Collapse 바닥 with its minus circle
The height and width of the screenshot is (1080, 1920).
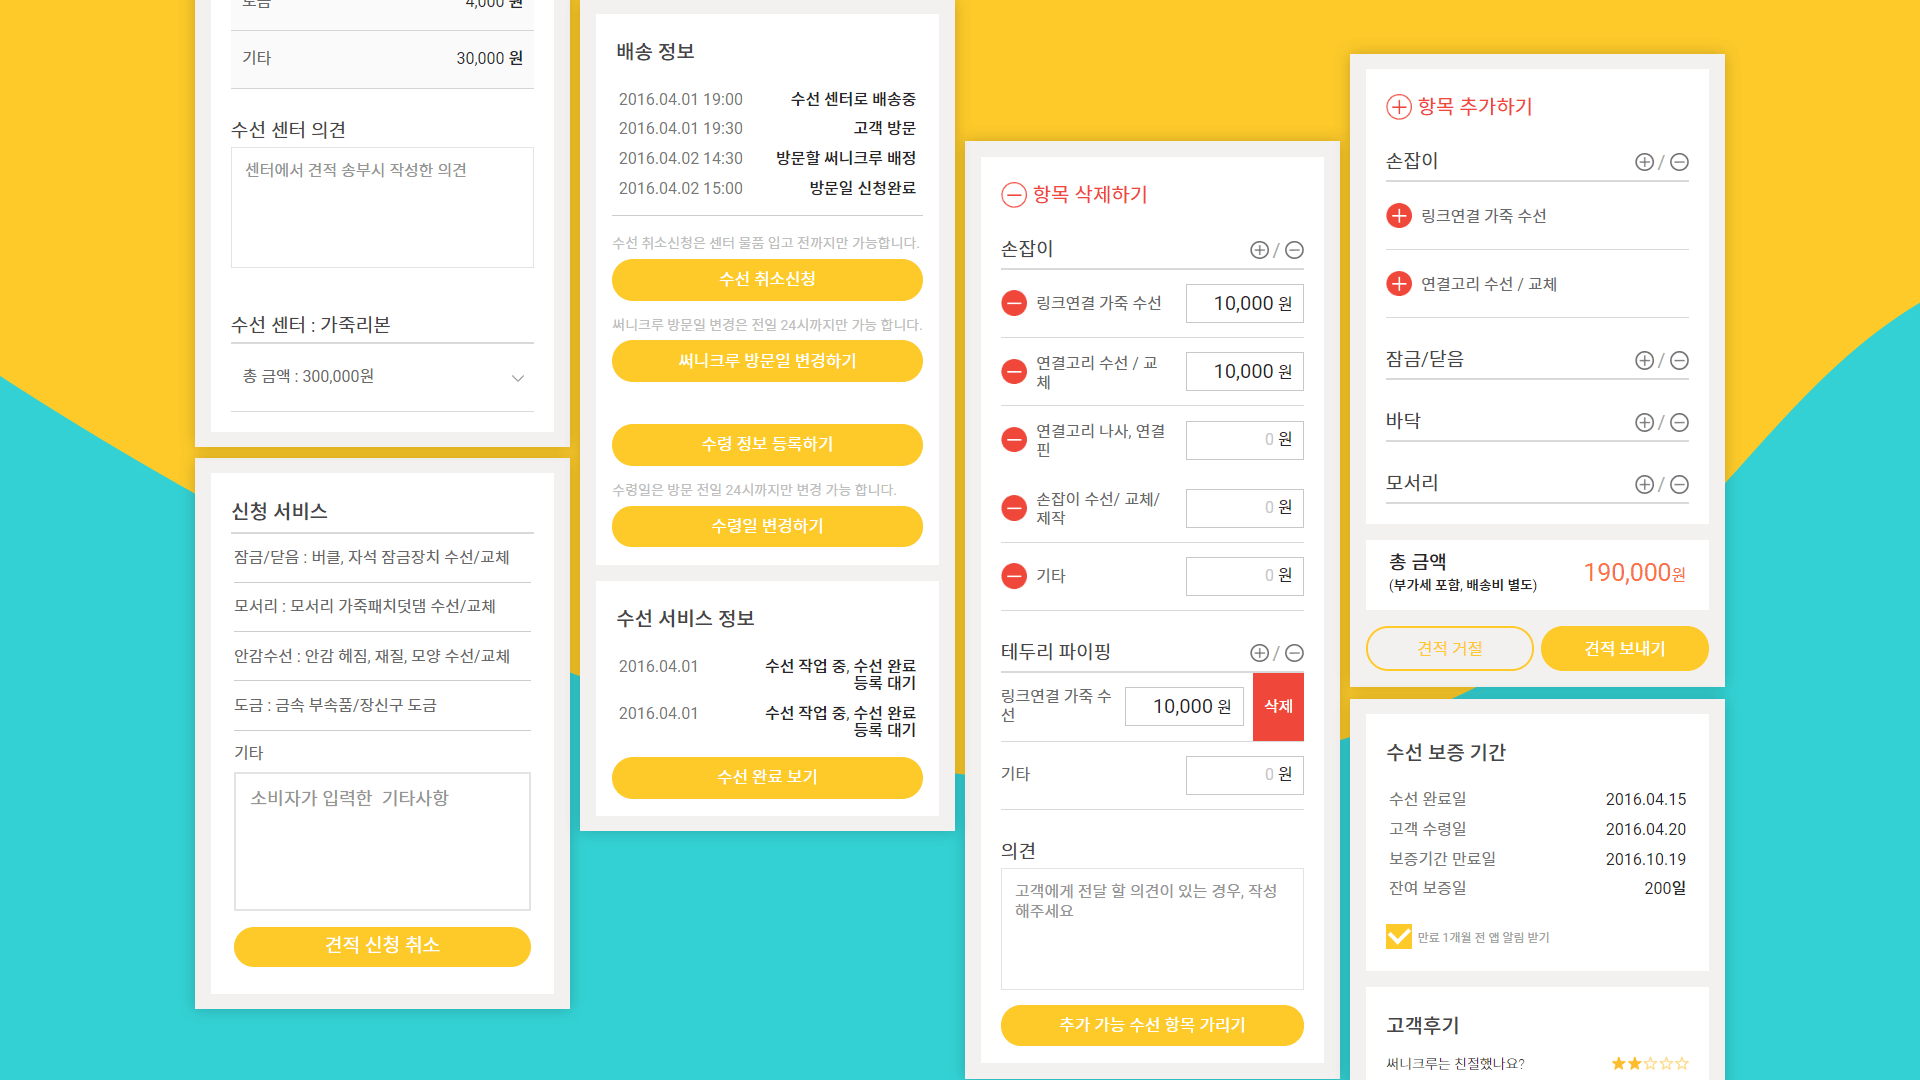pyautogui.click(x=1679, y=422)
